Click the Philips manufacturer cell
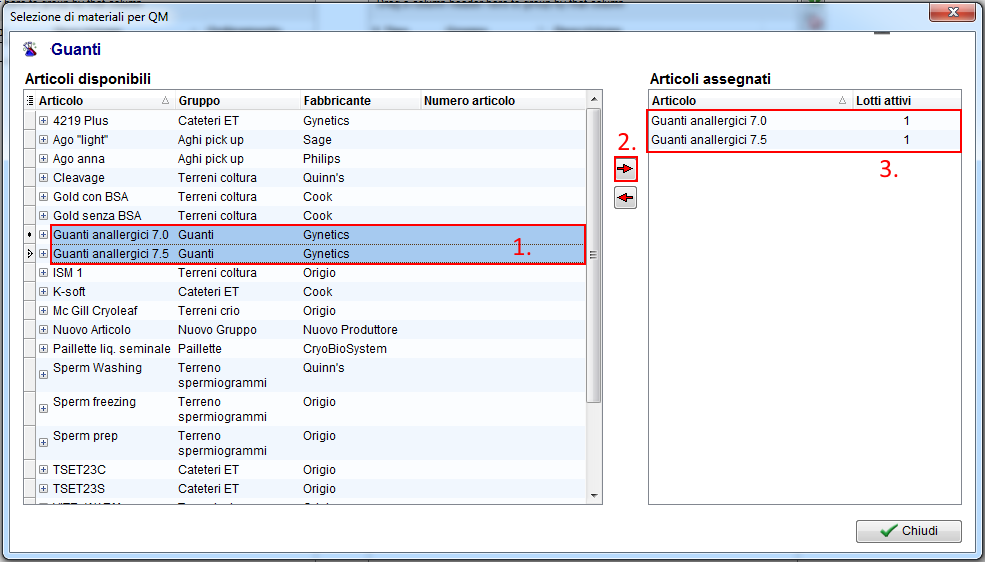 coord(322,159)
